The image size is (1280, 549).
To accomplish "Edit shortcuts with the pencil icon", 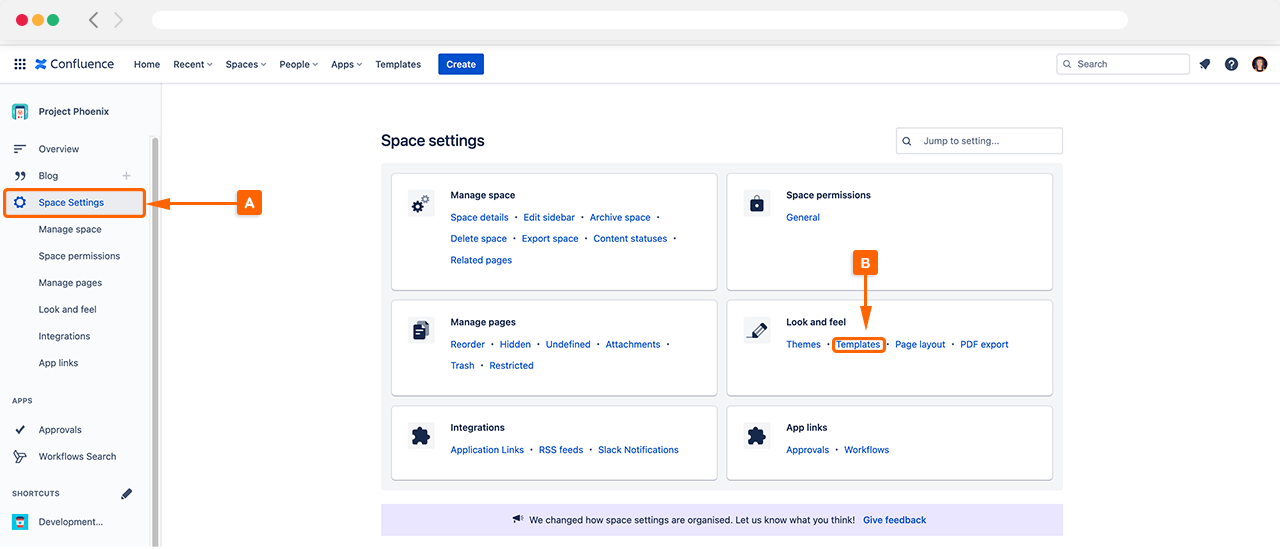I will [x=126, y=494].
